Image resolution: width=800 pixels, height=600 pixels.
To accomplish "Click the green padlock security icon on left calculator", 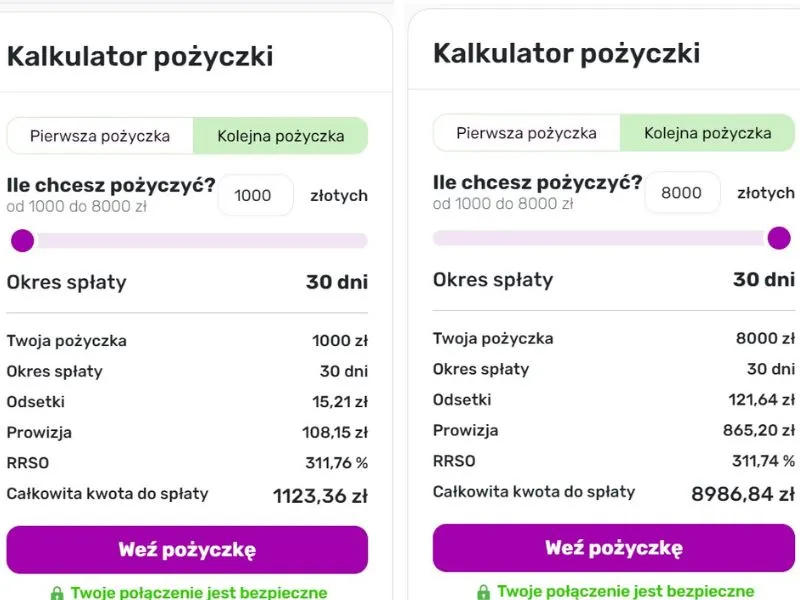I will [55, 591].
